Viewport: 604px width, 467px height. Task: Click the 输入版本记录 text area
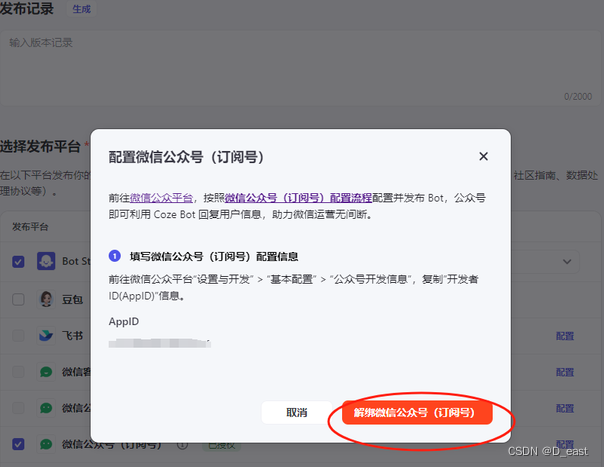tap(300, 68)
